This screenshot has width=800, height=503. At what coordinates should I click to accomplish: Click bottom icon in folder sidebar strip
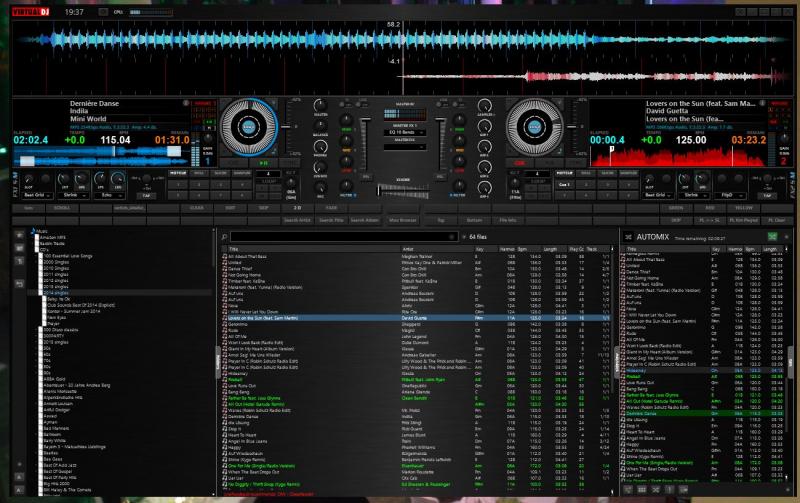[19, 490]
